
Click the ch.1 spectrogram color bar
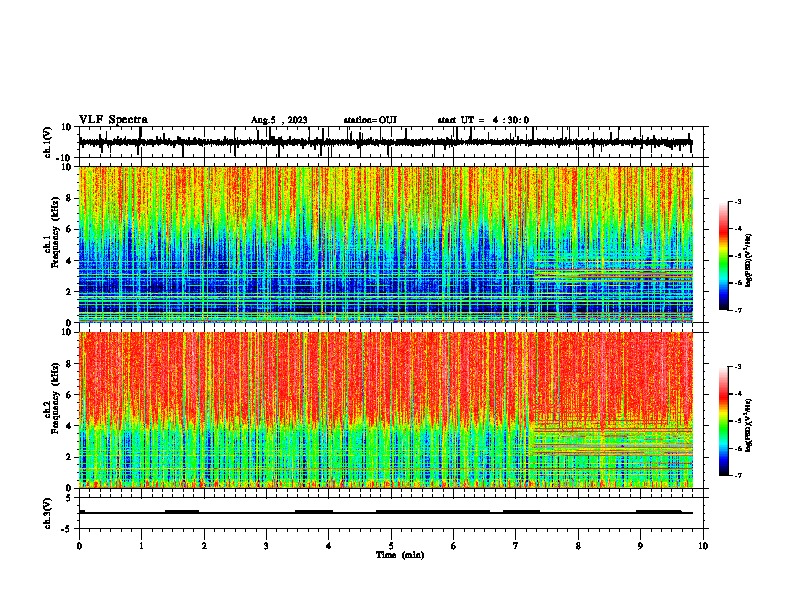coord(724,256)
